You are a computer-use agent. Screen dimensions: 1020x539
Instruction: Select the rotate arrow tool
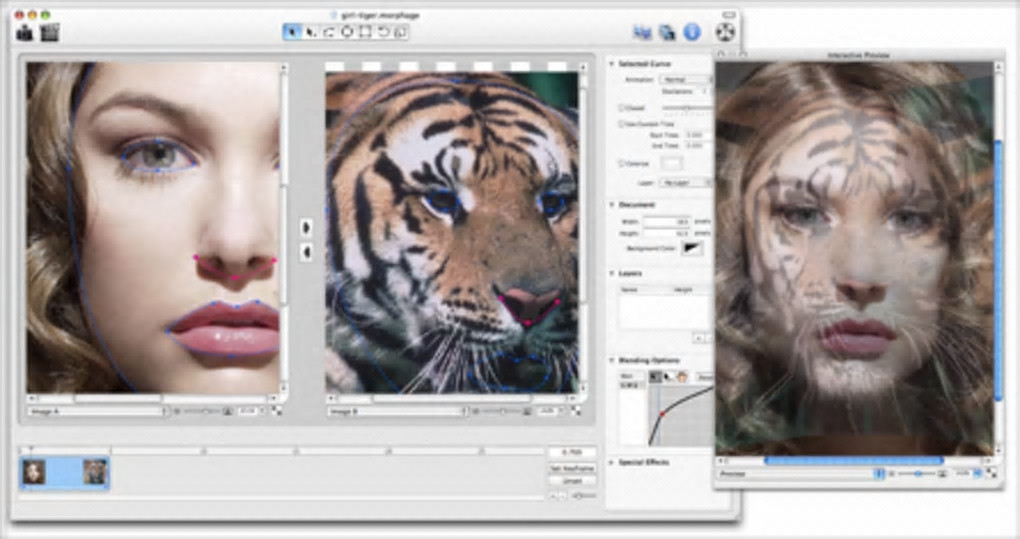tap(383, 31)
